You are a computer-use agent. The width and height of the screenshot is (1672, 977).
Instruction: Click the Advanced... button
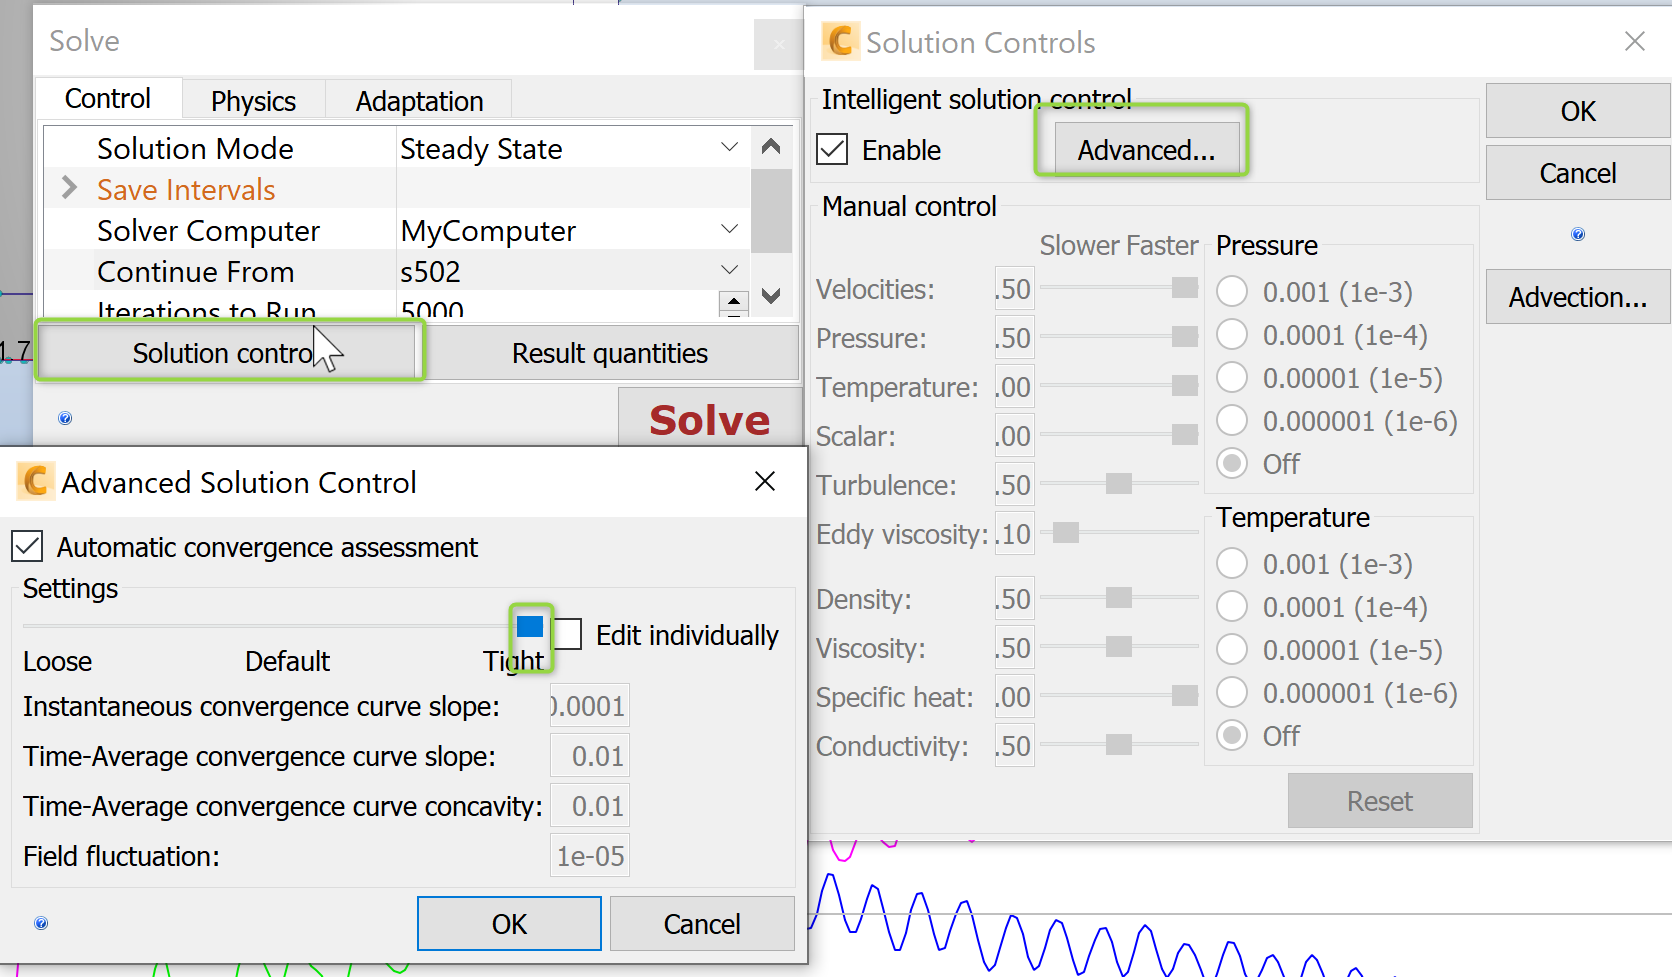tap(1145, 150)
